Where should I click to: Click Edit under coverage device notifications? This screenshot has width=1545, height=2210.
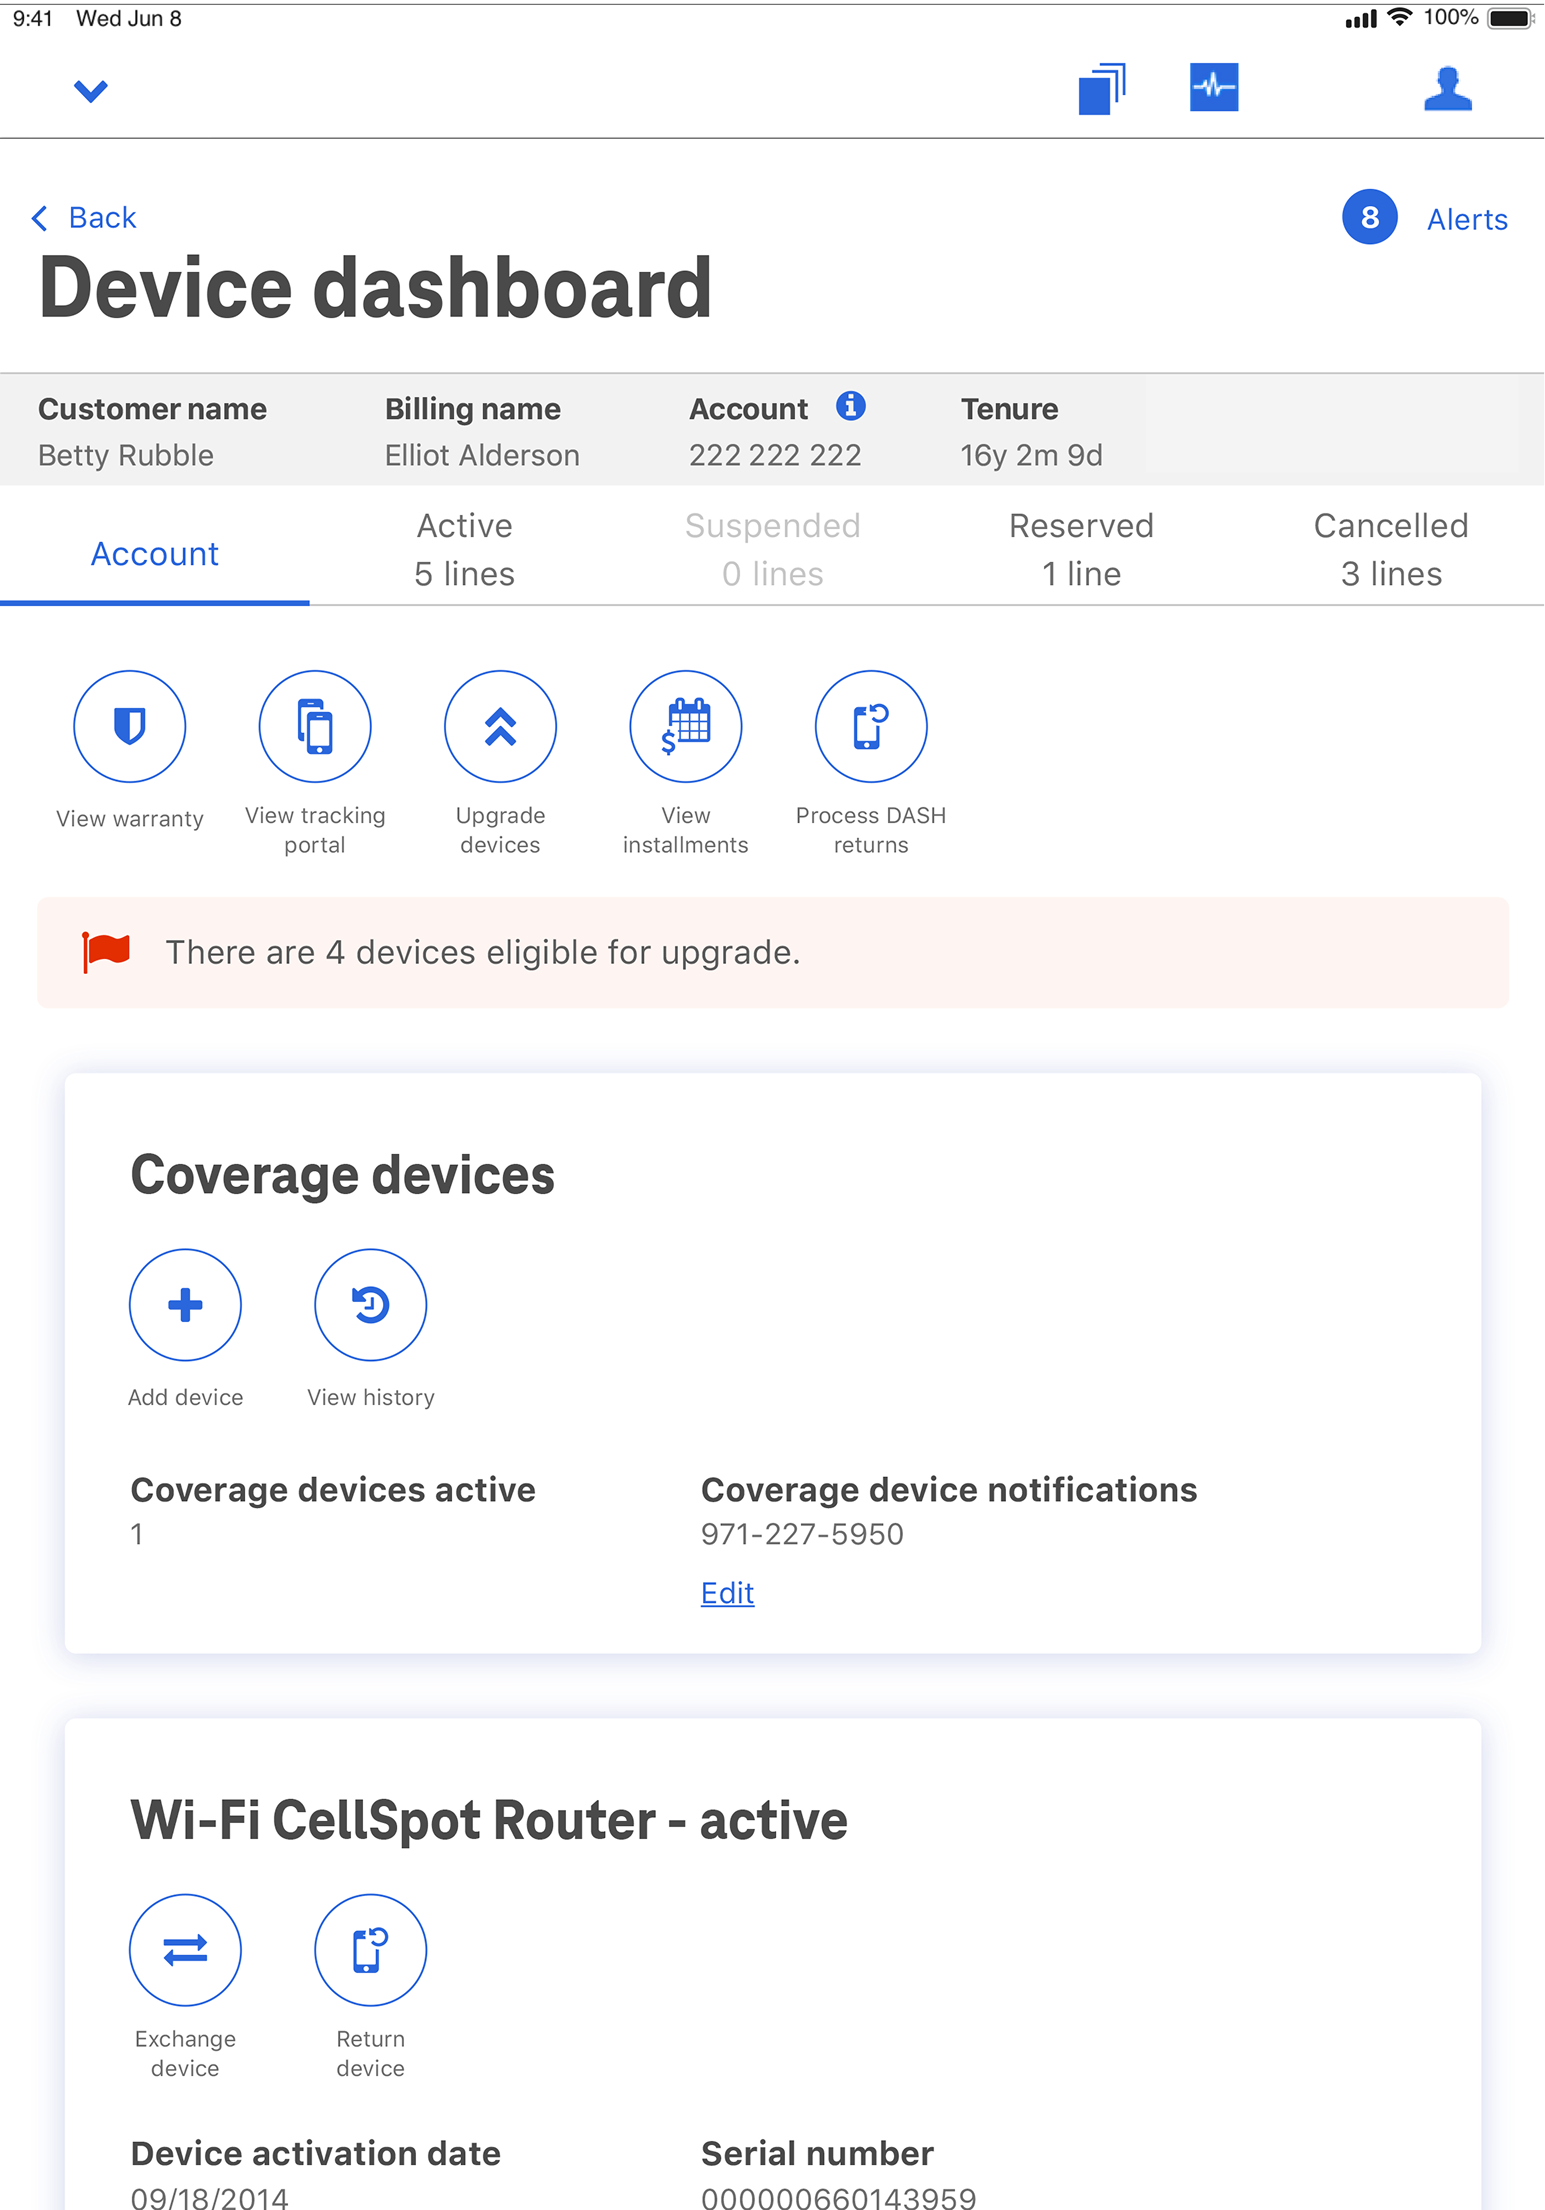[727, 1593]
